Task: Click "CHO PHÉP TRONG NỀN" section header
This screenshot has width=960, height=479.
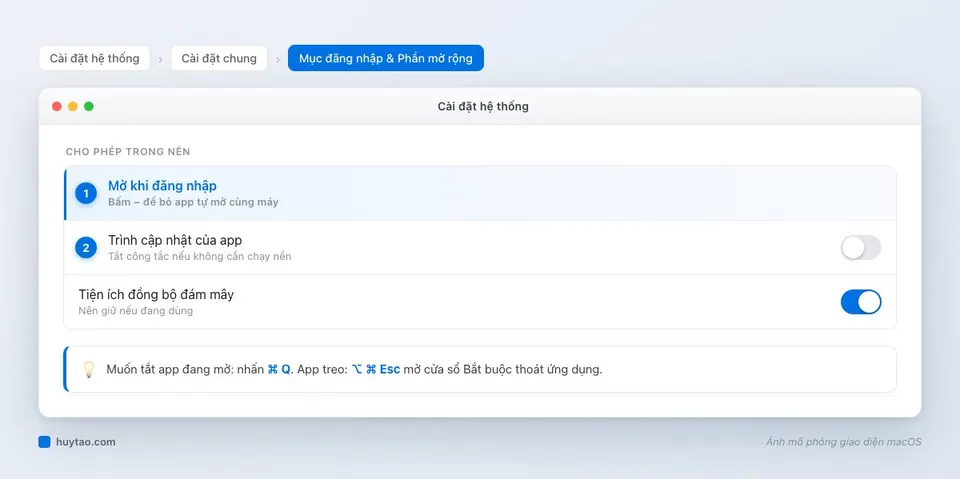Action: (128, 151)
